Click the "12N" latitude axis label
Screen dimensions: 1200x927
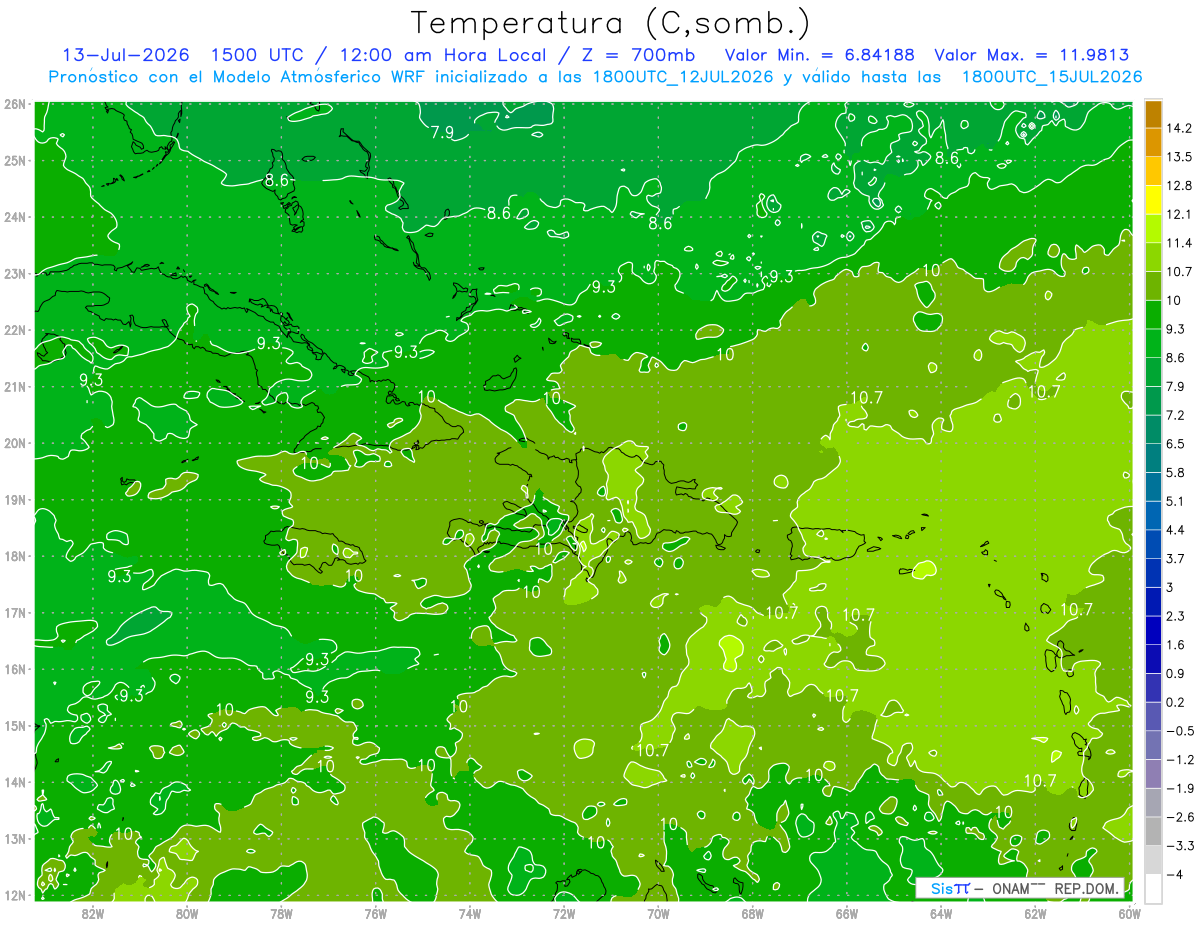(x=15, y=895)
